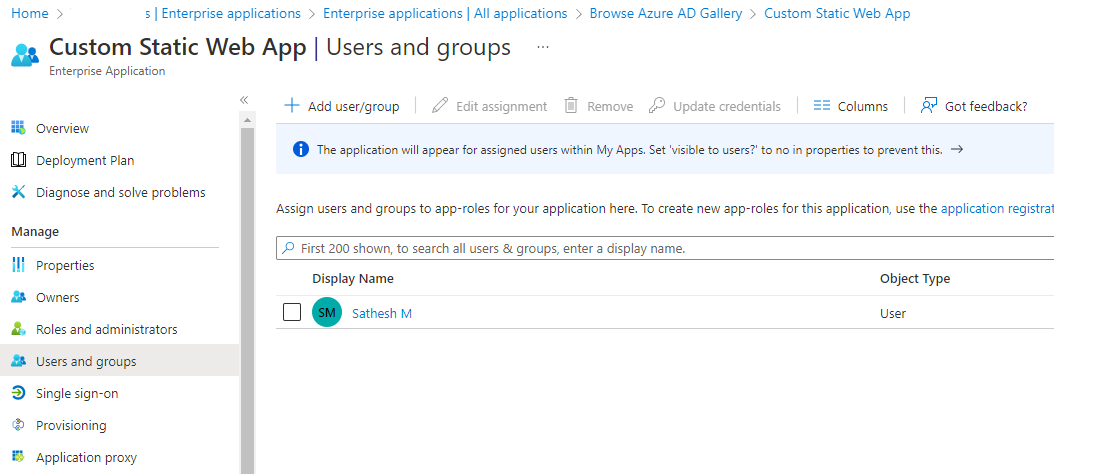
Task: Go to Enterprise applications | All applications breadcrumb
Action: [445, 13]
